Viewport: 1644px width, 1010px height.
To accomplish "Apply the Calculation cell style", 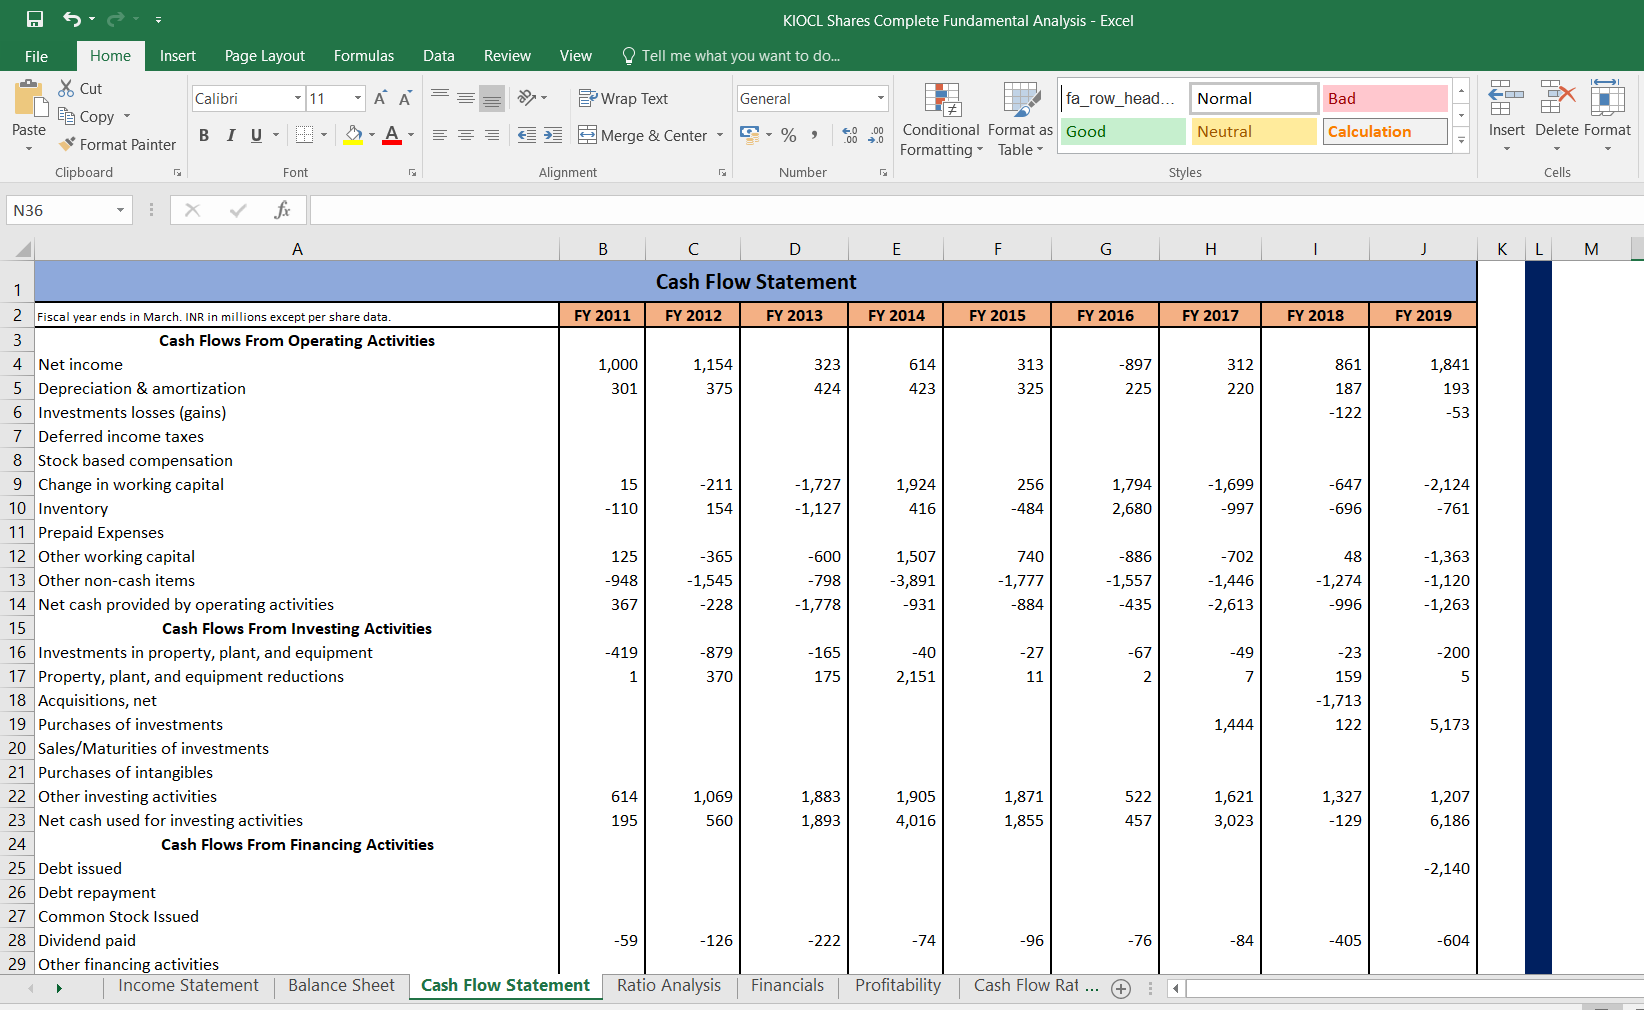I will (1386, 132).
